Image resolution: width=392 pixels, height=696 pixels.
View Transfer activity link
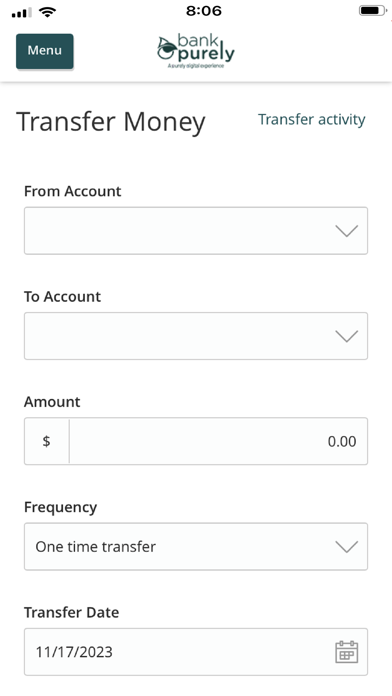tap(312, 119)
